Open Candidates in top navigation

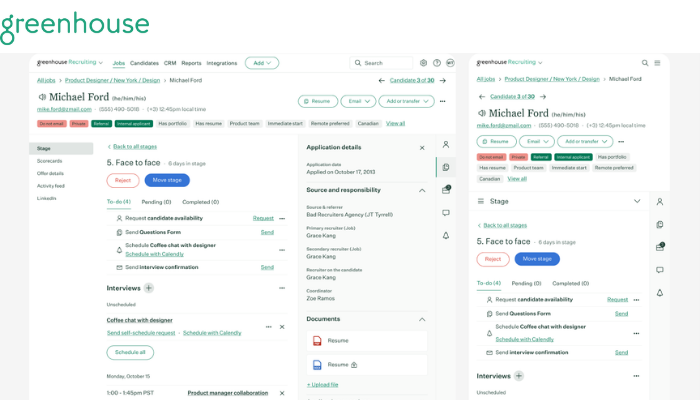coord(144,63)
